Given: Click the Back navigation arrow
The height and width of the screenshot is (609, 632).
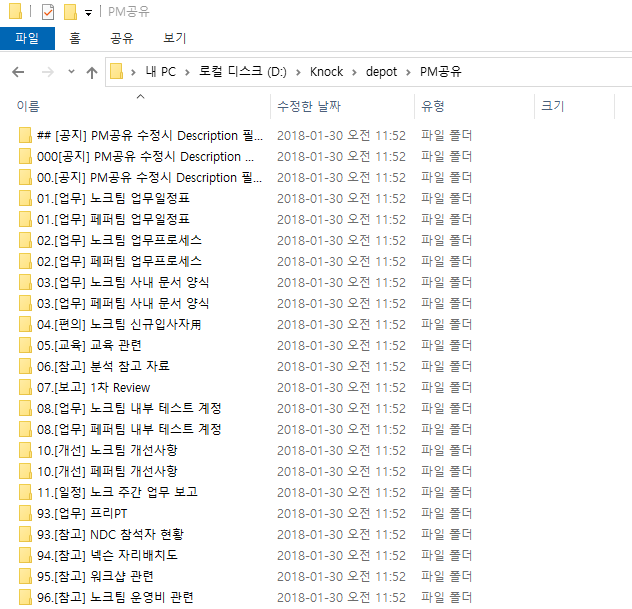Looking at the screenshot, I should point(19,72).
